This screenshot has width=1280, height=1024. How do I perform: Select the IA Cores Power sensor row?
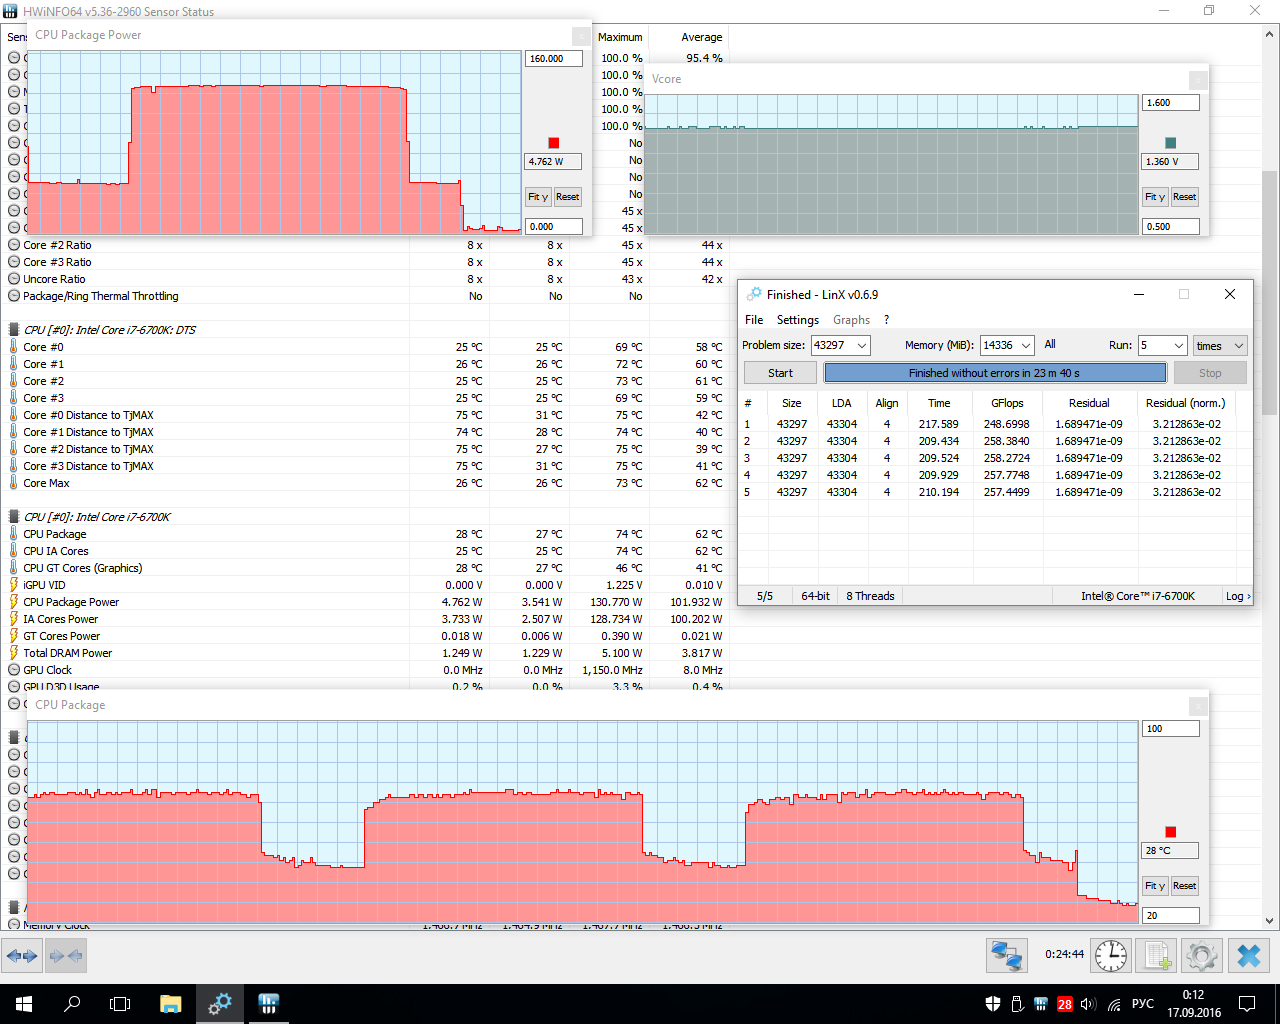tap(365, 619)
